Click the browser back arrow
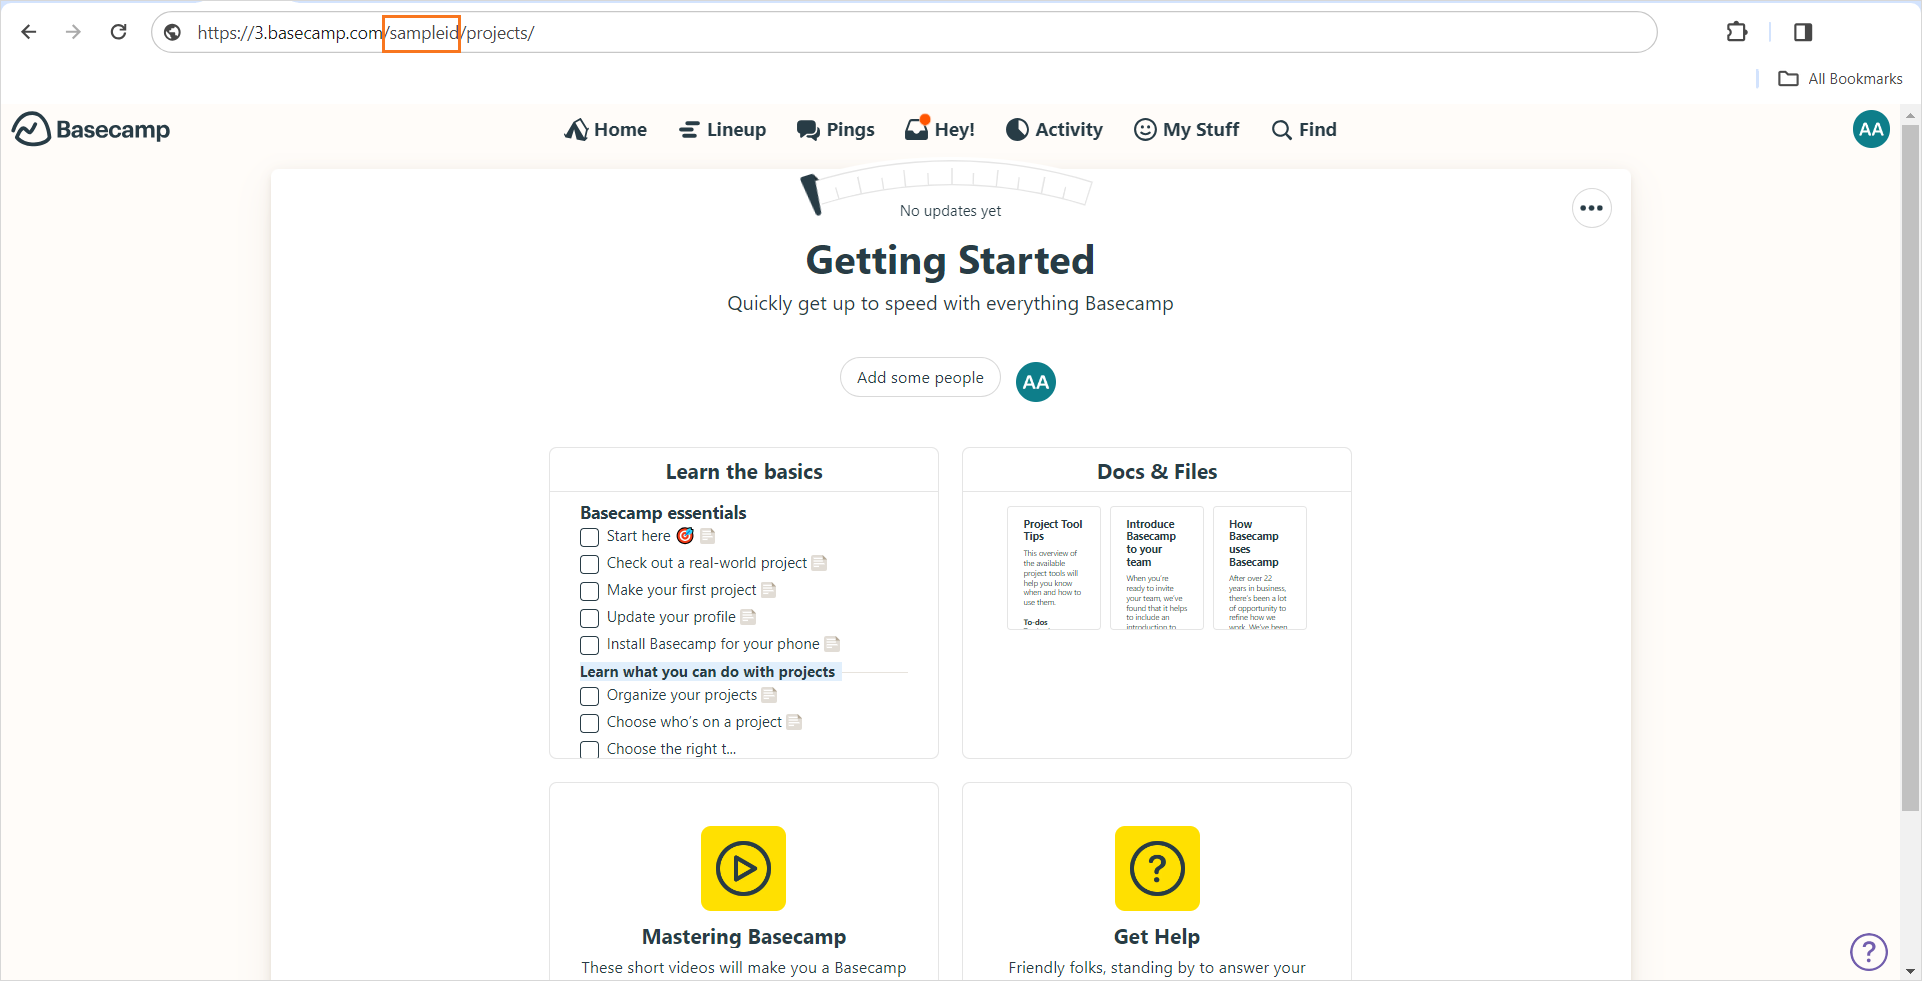The width and height of the screenshot is (1922, 981). 29,32
